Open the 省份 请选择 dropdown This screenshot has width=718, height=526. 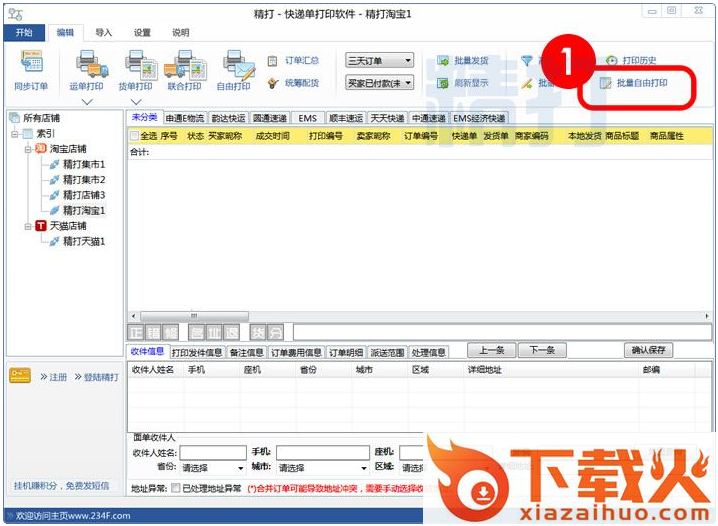click(x=213, y=468)
